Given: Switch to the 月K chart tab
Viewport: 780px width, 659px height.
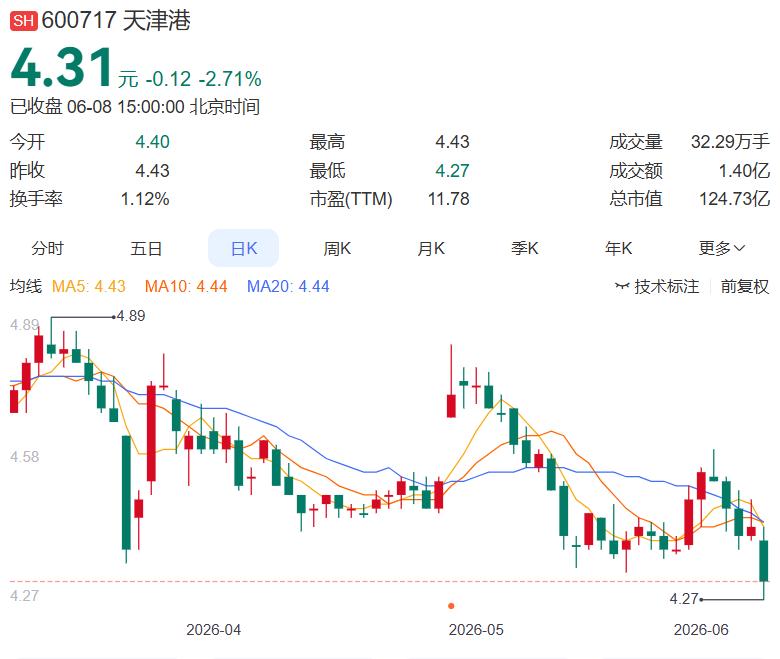Looking at the screenshot, I should 431,248.
